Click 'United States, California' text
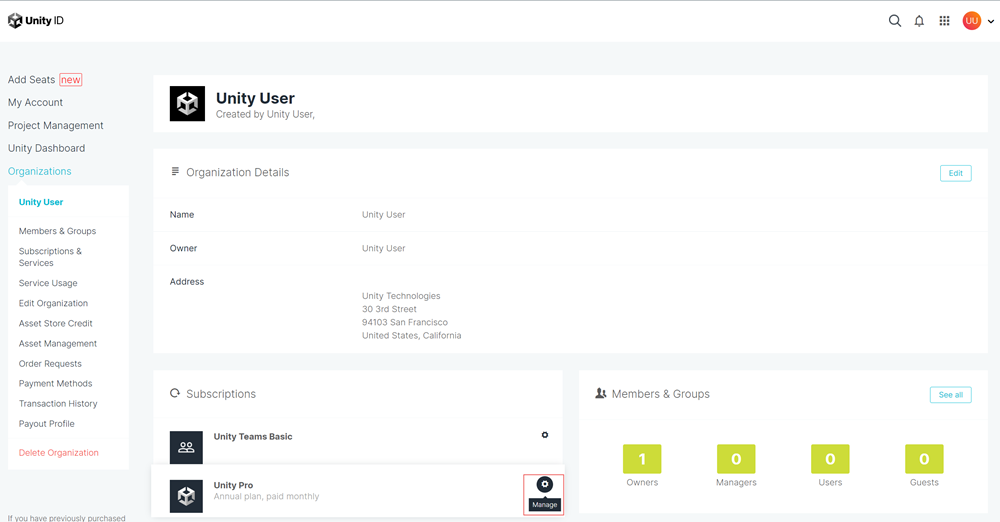The image size is (1000, 522). (411, 335)
